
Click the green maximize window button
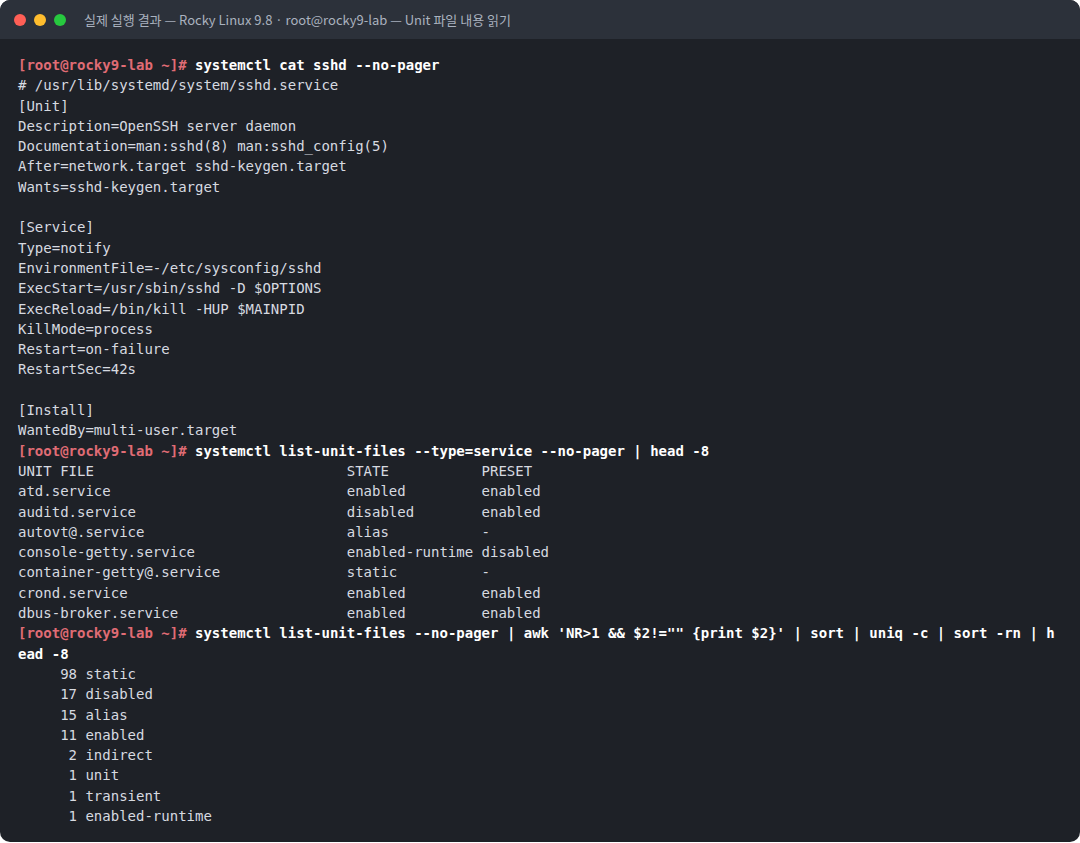60,20
